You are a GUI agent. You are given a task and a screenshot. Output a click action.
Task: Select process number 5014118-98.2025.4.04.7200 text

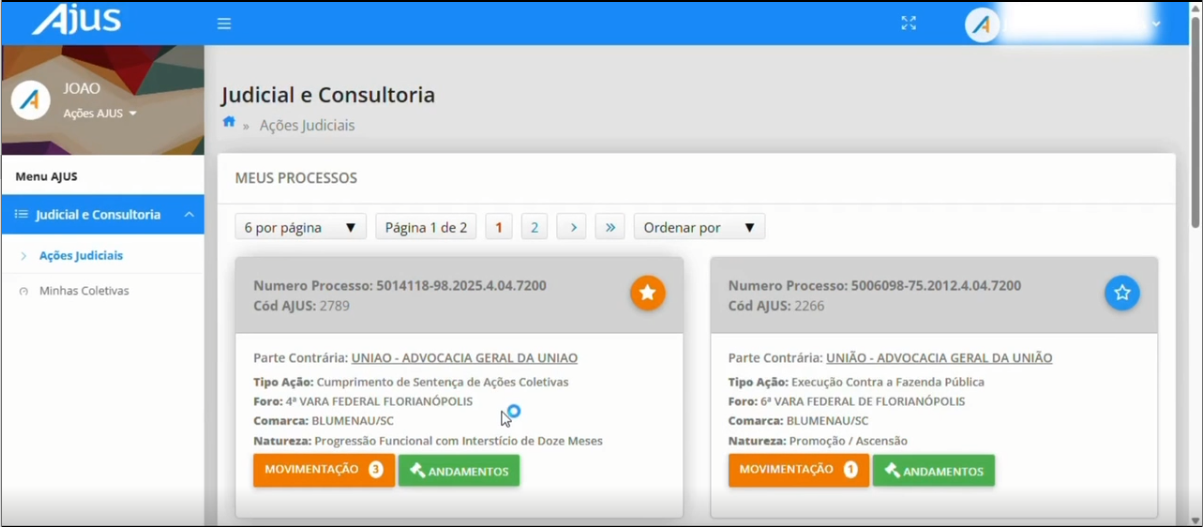pos(461,286)
